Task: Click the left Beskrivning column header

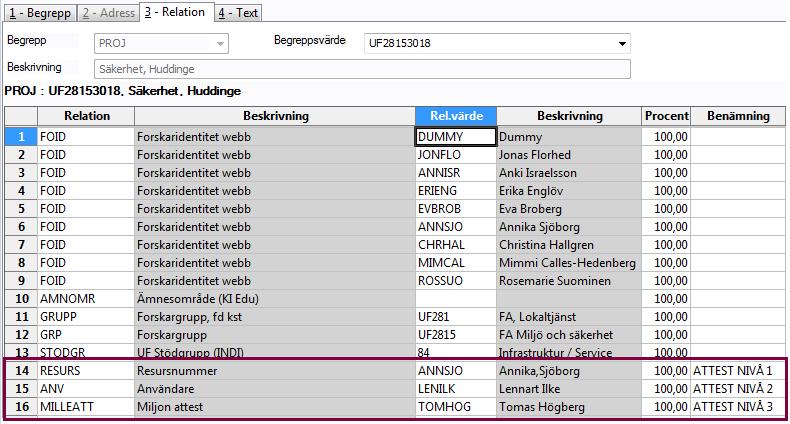Action: pos(275,116)
